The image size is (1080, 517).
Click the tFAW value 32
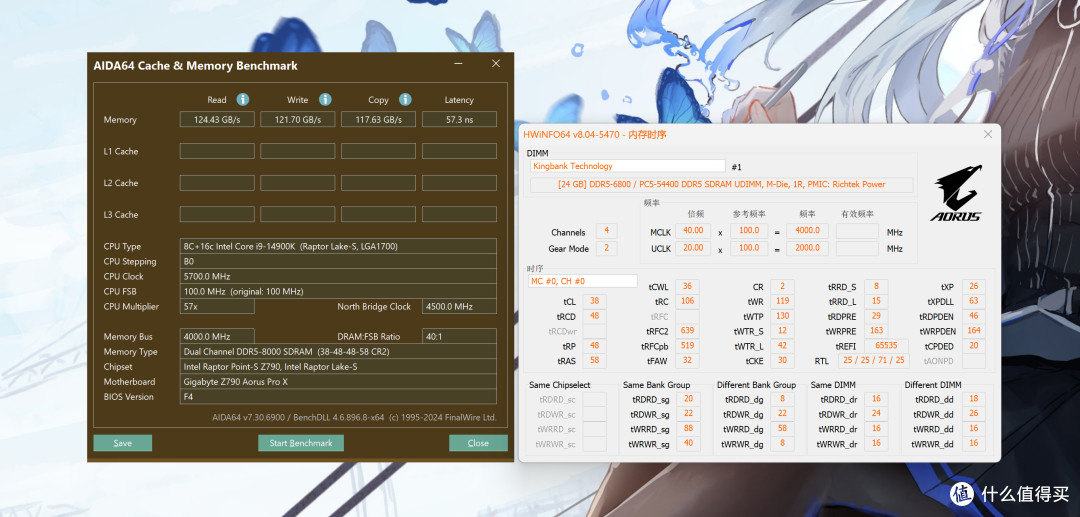(687, 360)
